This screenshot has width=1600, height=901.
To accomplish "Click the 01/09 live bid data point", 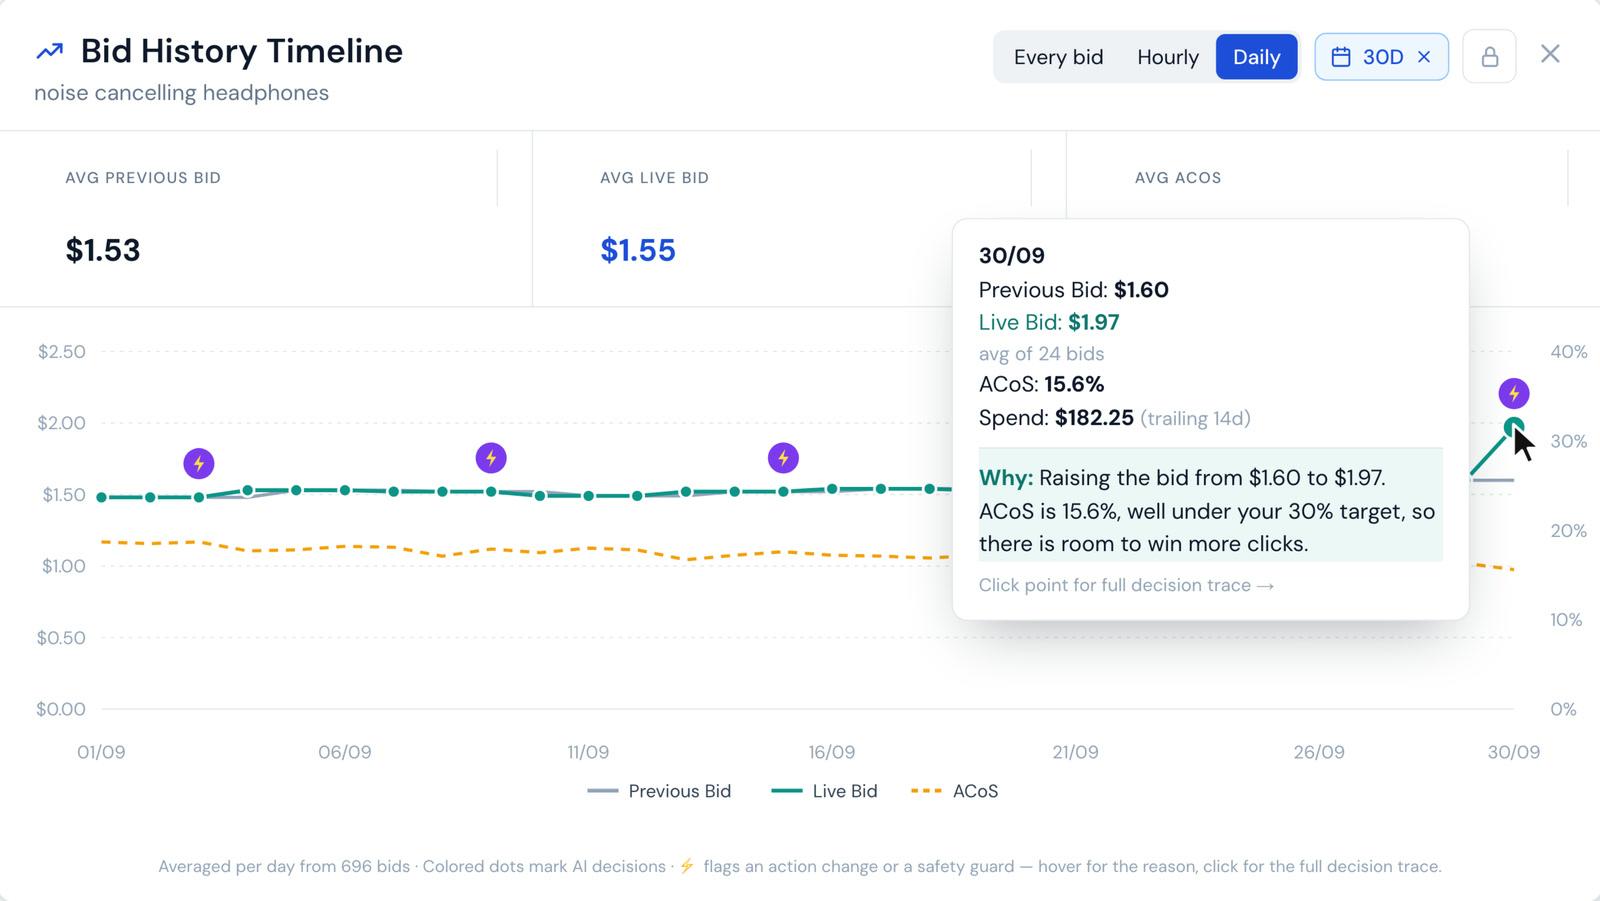I will (102, 497).
